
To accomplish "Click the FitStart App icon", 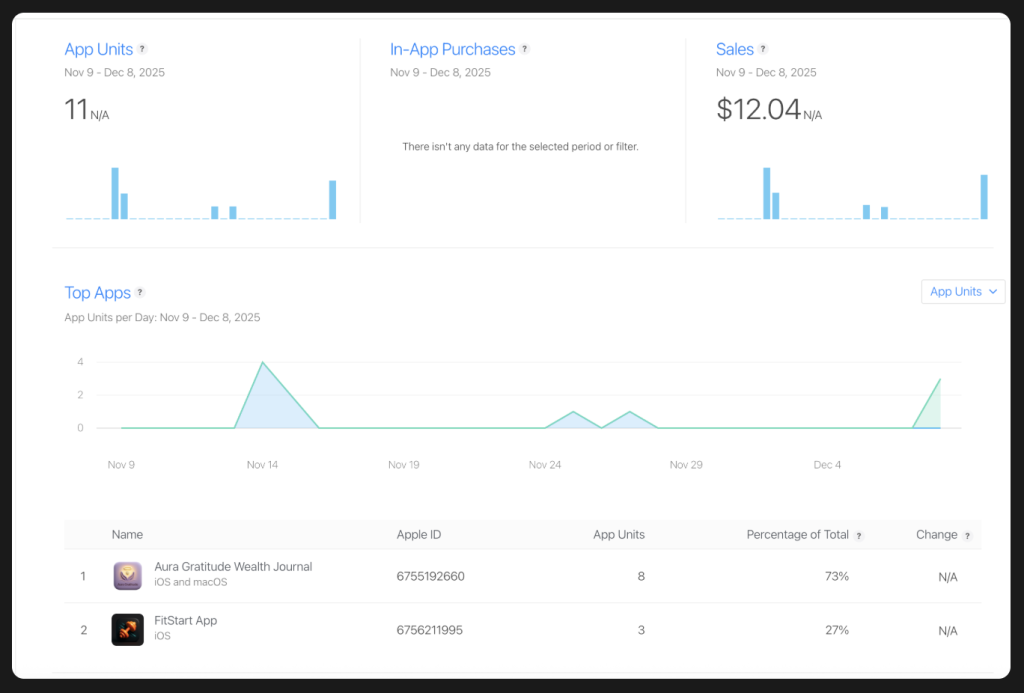I will (127, 630).
